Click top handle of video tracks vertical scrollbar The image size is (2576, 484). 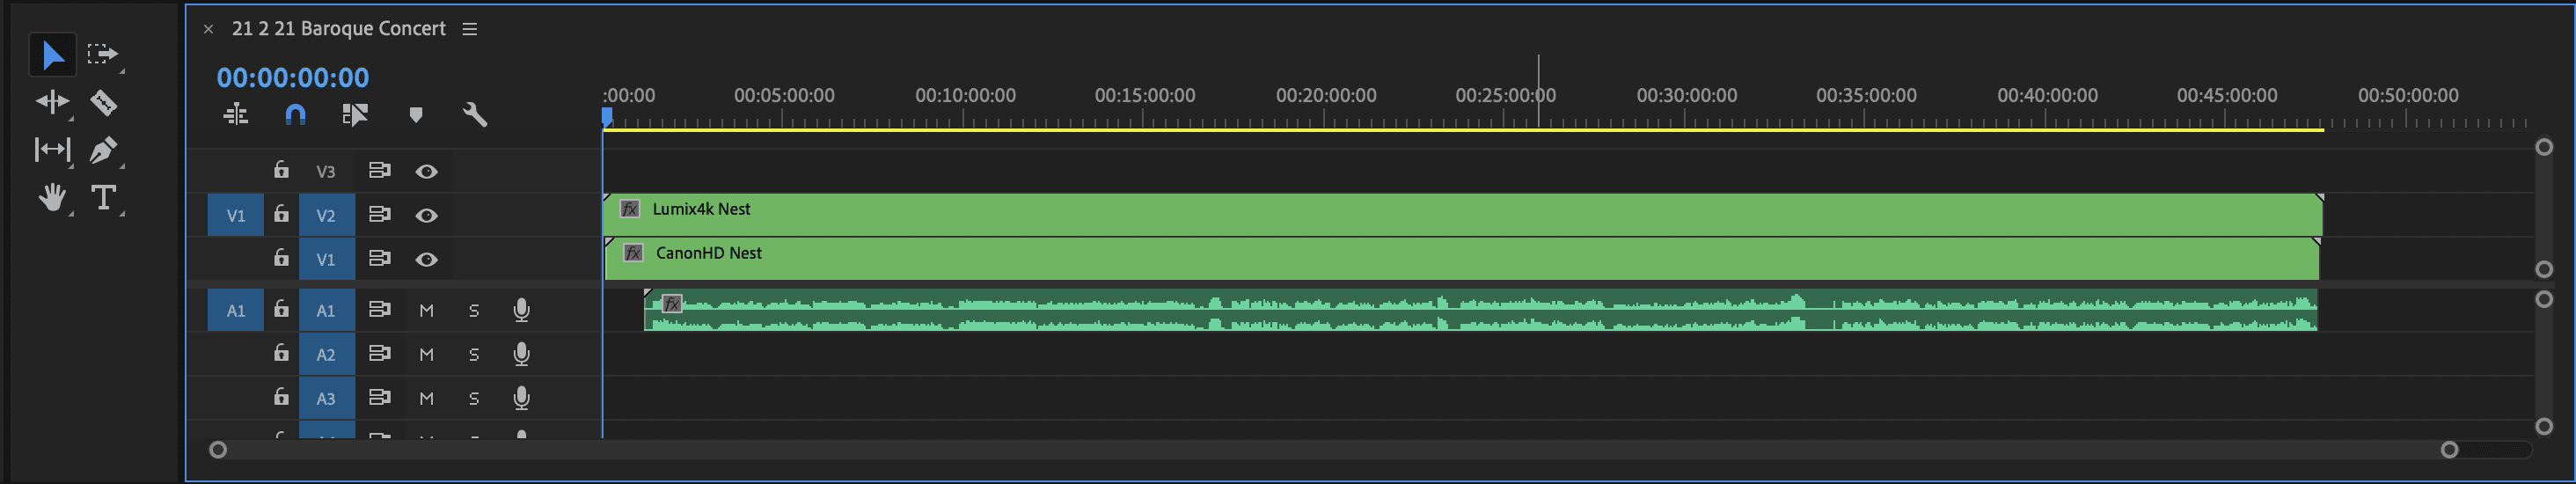2544,147
